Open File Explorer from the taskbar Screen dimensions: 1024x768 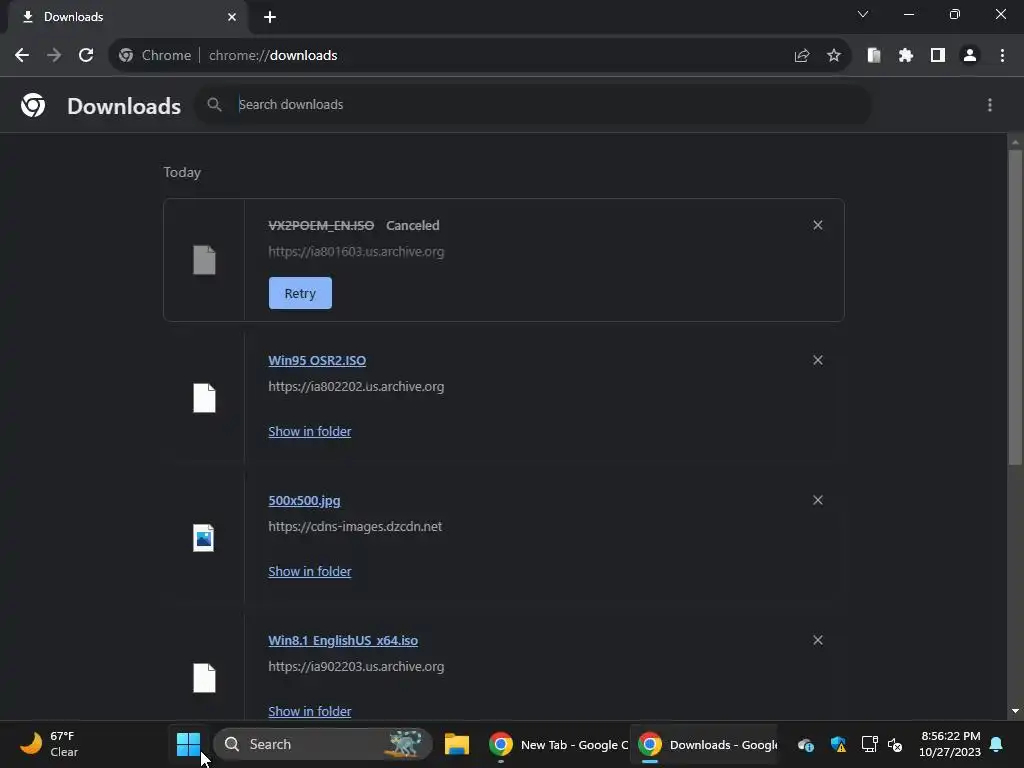[457, 744]
